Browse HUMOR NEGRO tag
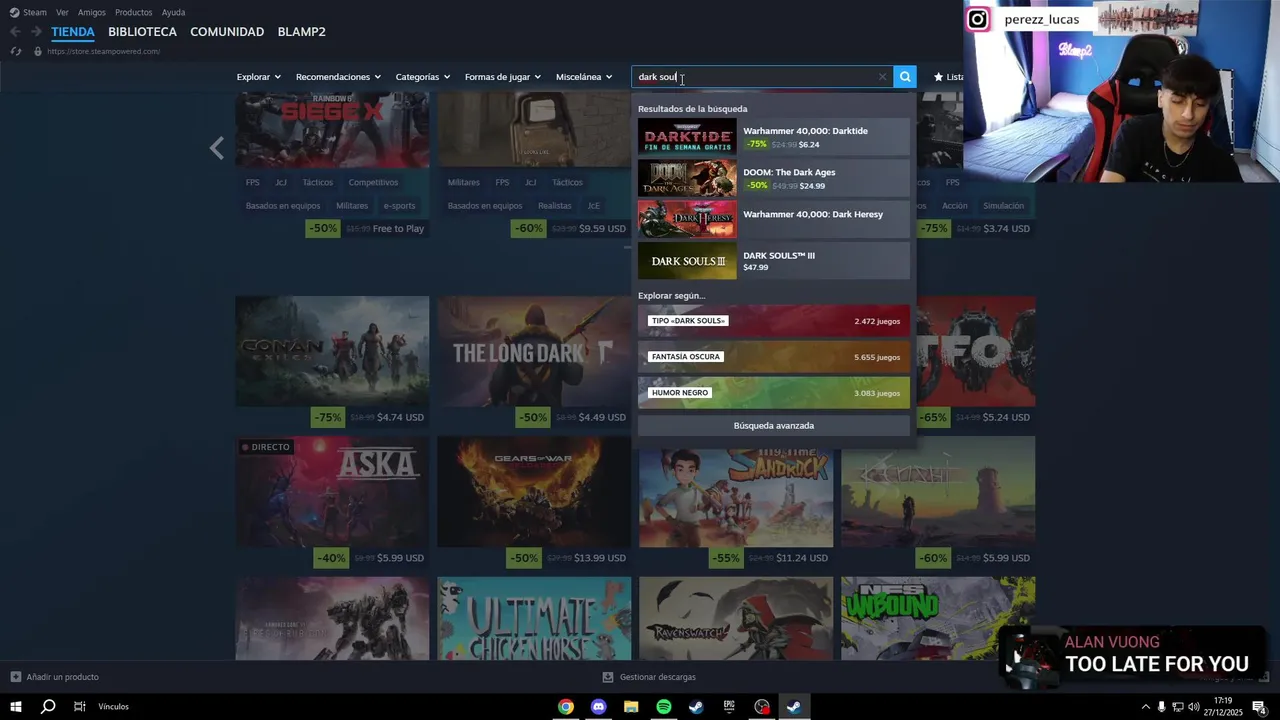The image size is (1280, 720). pos(774,393)
